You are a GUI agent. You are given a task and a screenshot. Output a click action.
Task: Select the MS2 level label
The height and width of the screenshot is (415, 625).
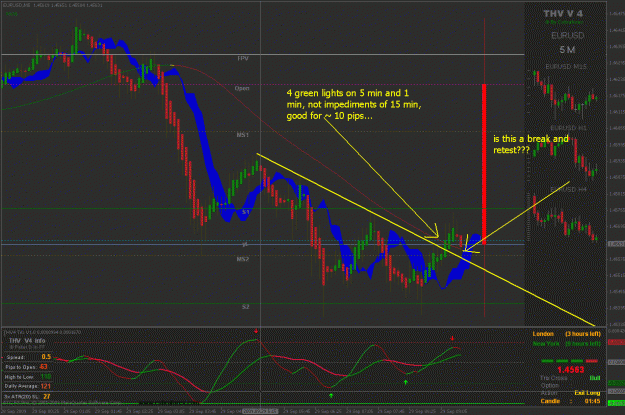tap(242, 259)
